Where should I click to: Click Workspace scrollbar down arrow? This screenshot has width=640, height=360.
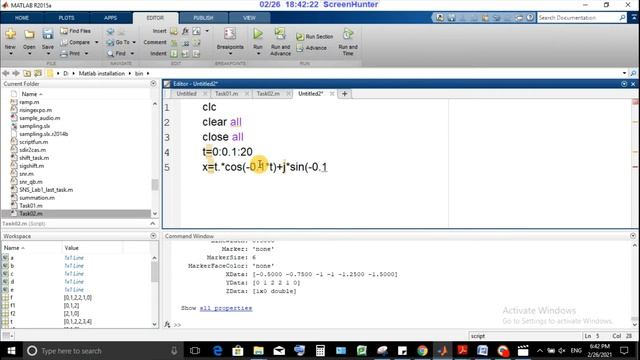155,324
